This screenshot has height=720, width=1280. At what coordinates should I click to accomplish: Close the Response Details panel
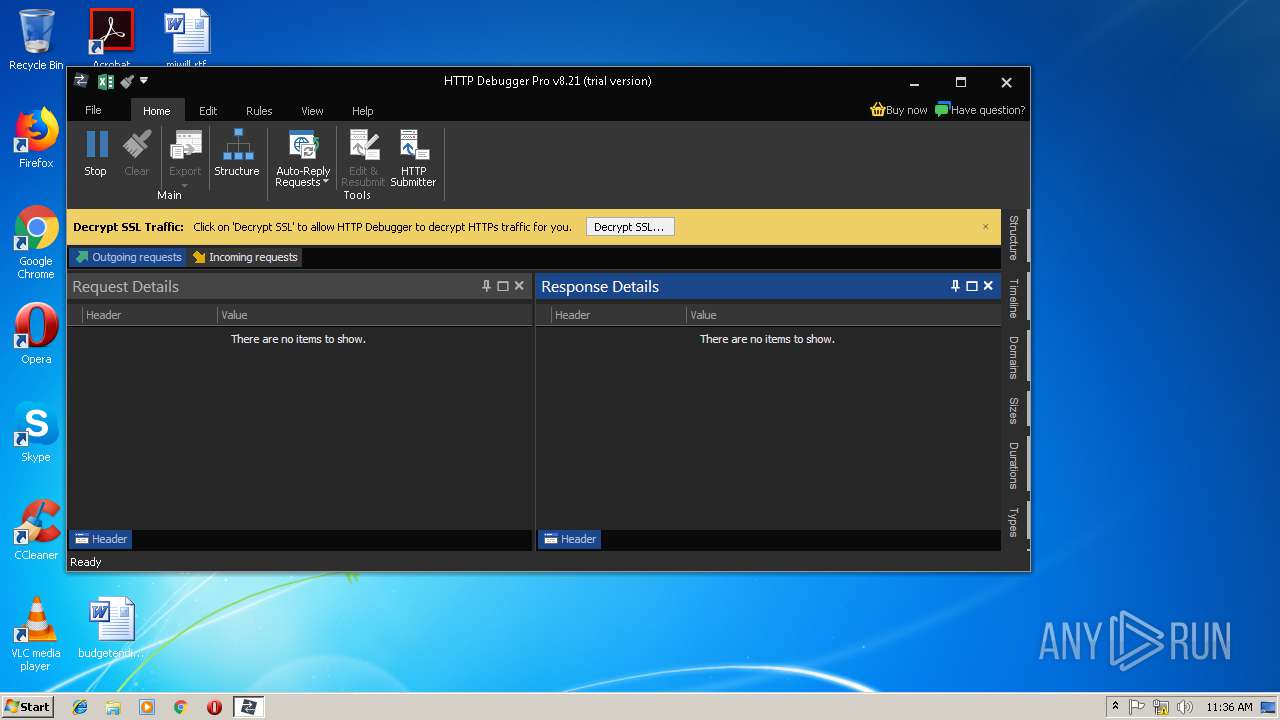(988, 286)
